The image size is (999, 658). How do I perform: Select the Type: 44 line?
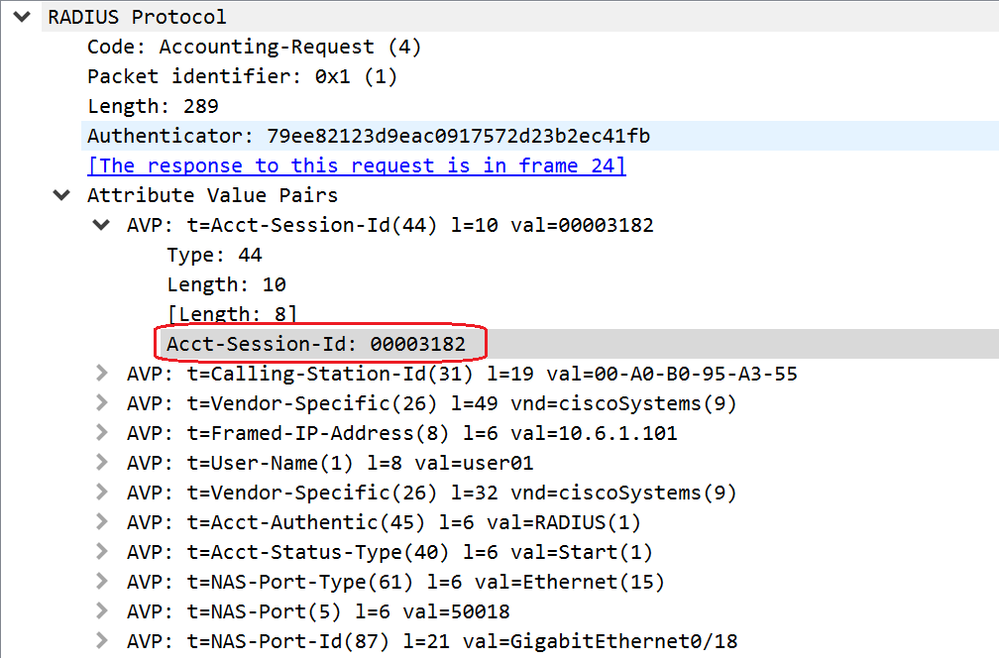tap(214, 255)
